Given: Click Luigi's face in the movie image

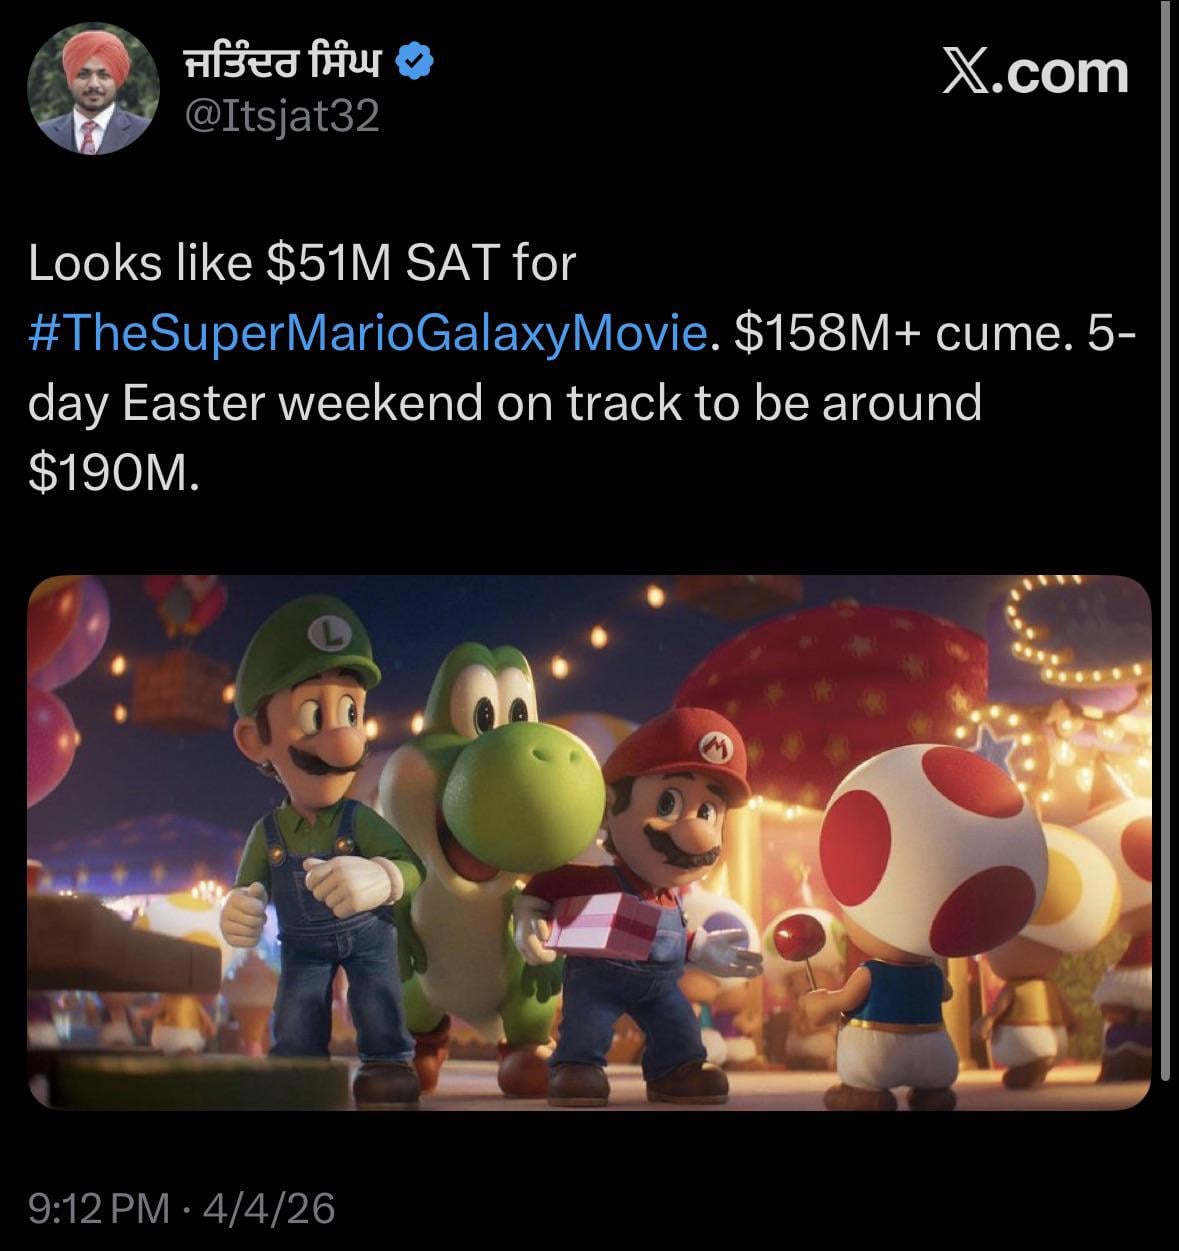Looking at the screenshot, I should (323, 731).
